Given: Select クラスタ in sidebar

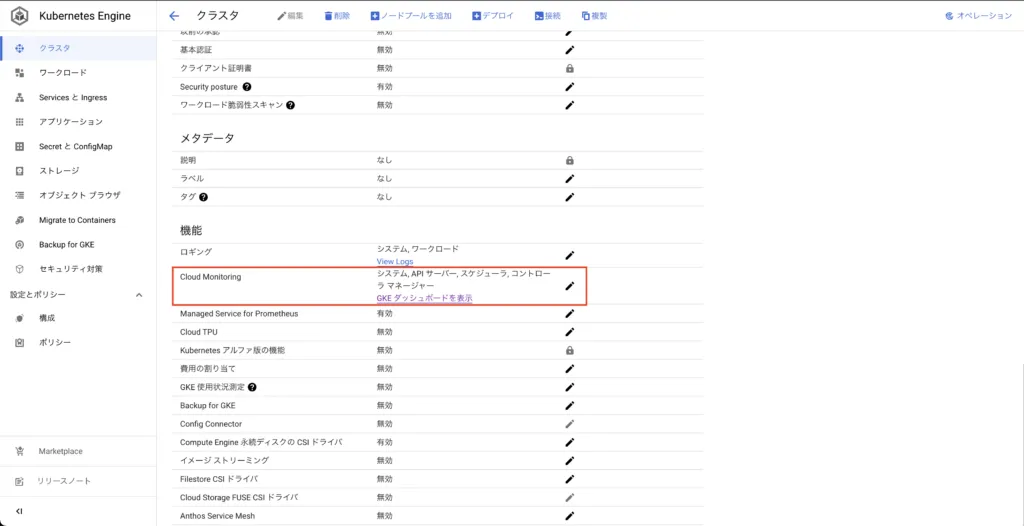Looking at the screenshot, I should (78, 48).
